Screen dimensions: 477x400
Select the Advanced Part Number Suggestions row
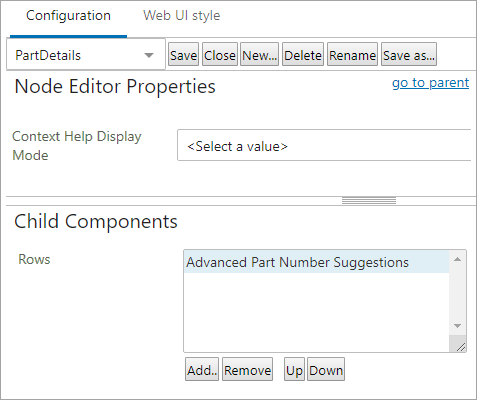point(316,262)
